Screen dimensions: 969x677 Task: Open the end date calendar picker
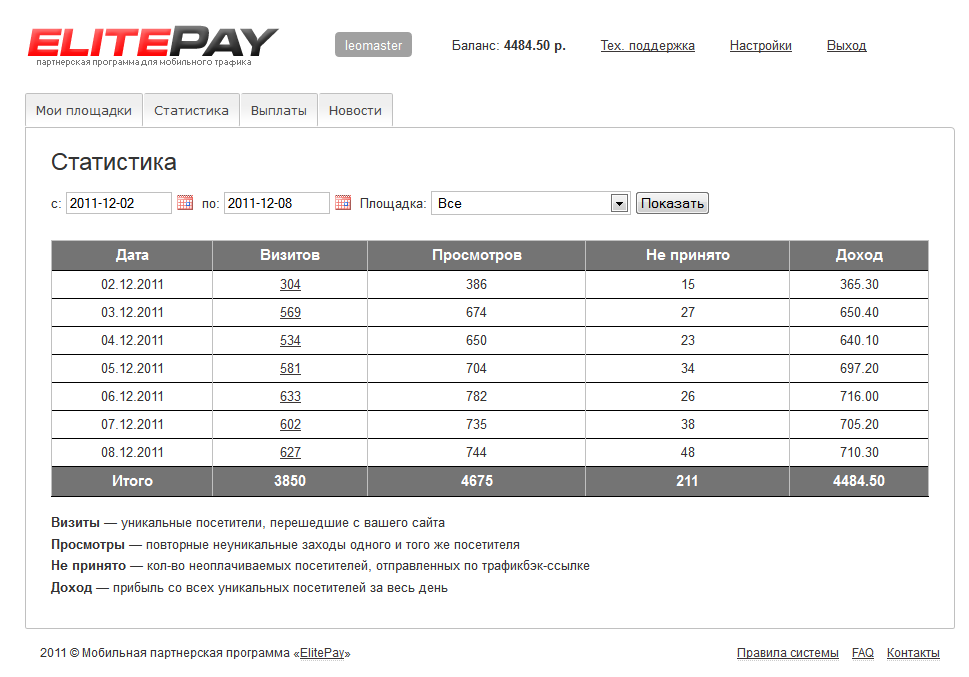click(343, 203)
